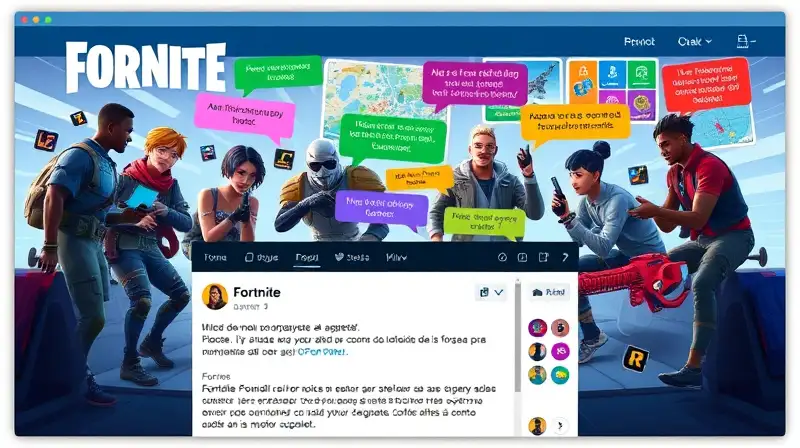
Task: Select the panel tab right of heart tab
Action: (x=396, y=257)
